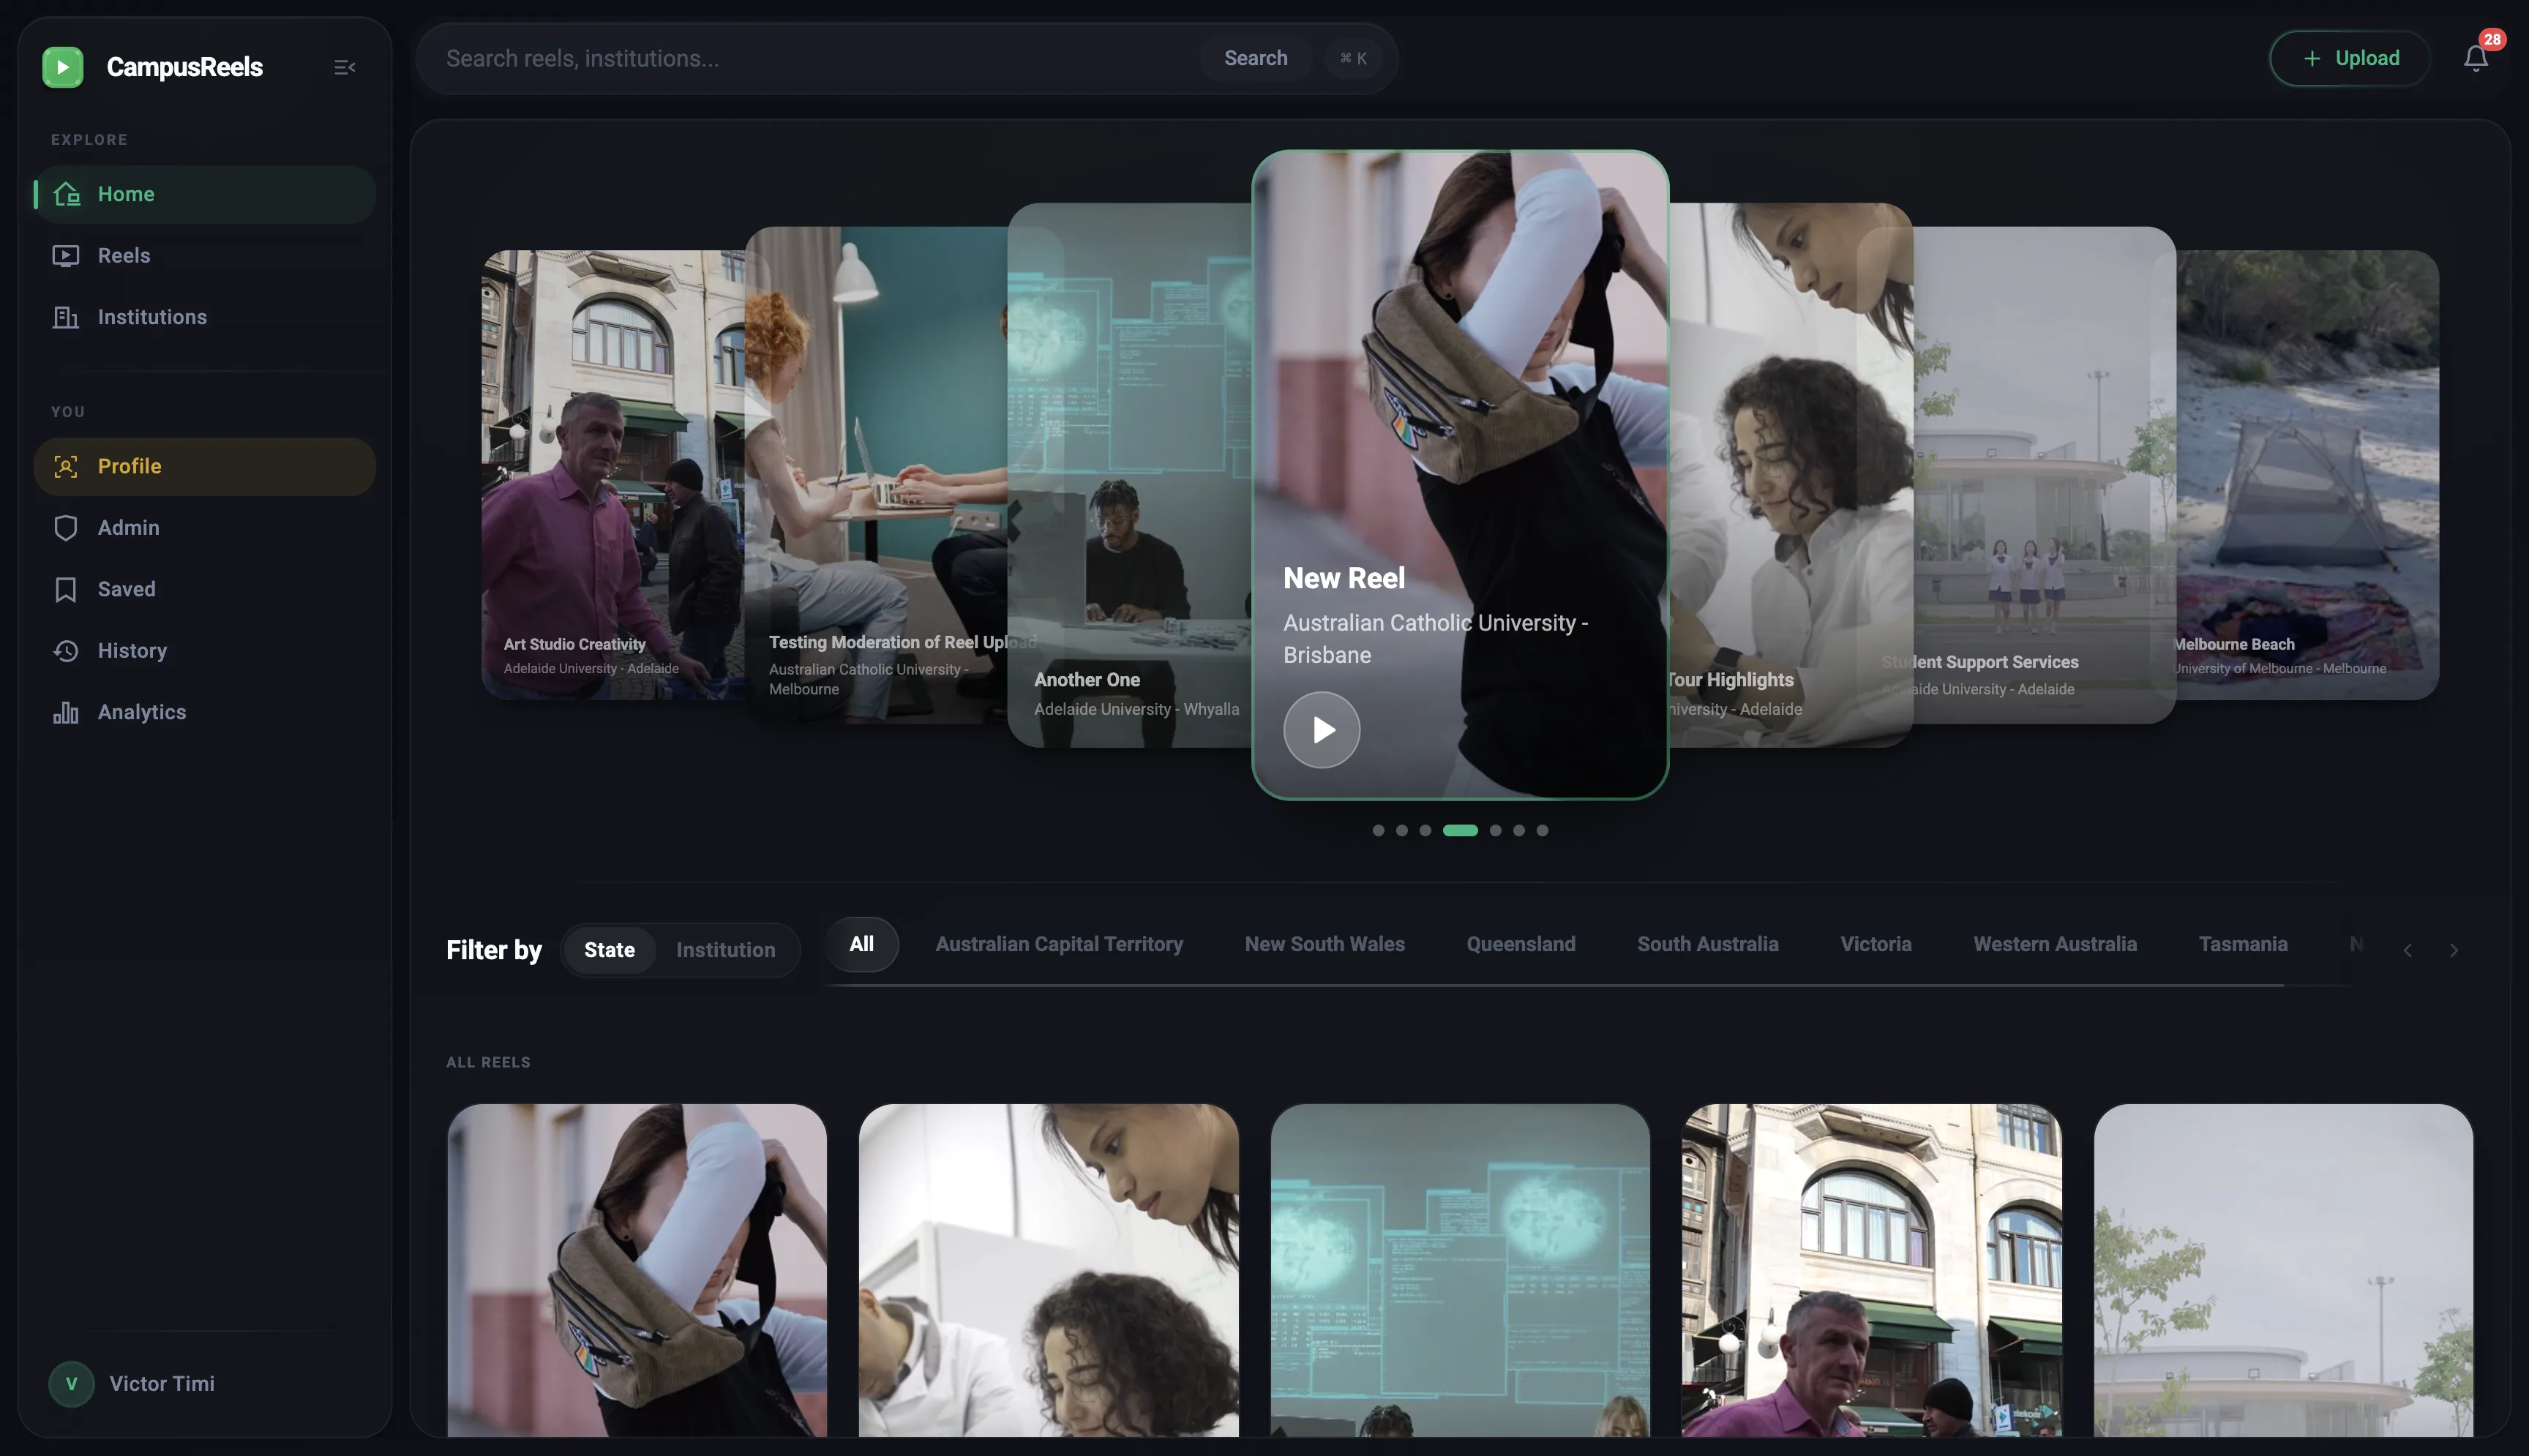Image resolution: width=2529 pixels, height=1456 pixels.
Task: Open Victor Timi user account menu
Action: [161, 1384]
